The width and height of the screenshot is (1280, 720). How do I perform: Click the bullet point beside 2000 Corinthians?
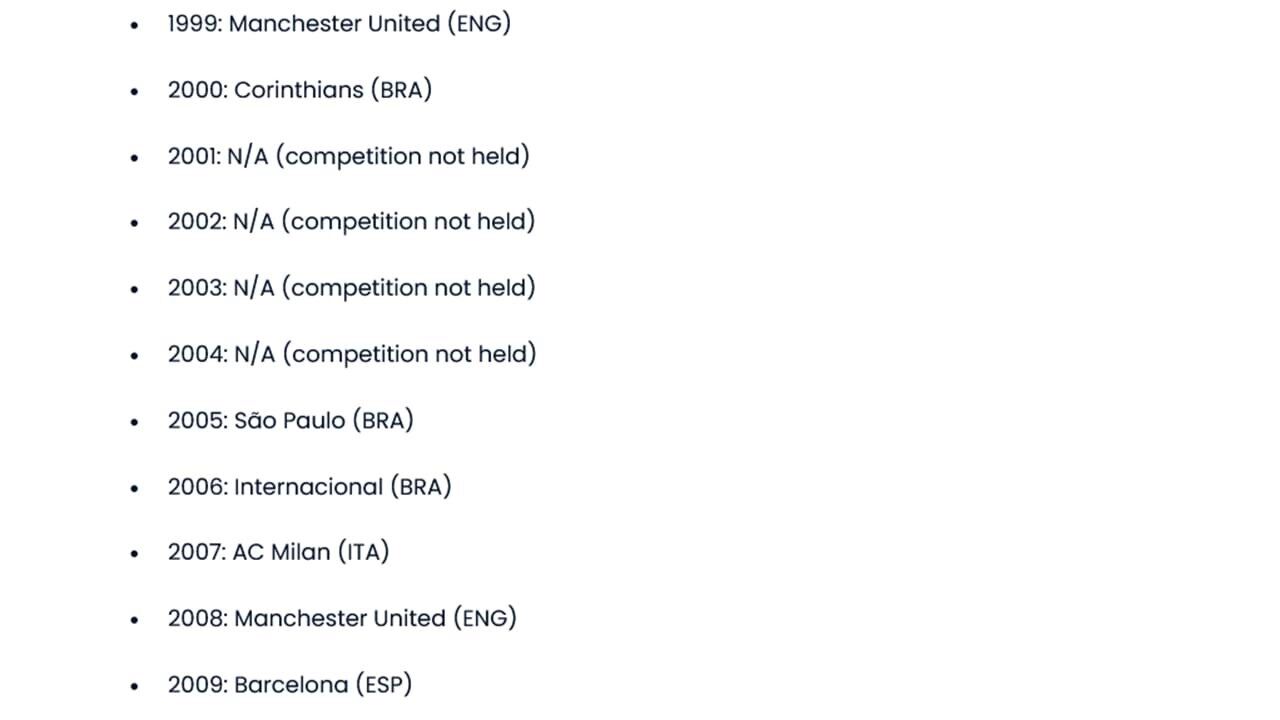(135, 91)
